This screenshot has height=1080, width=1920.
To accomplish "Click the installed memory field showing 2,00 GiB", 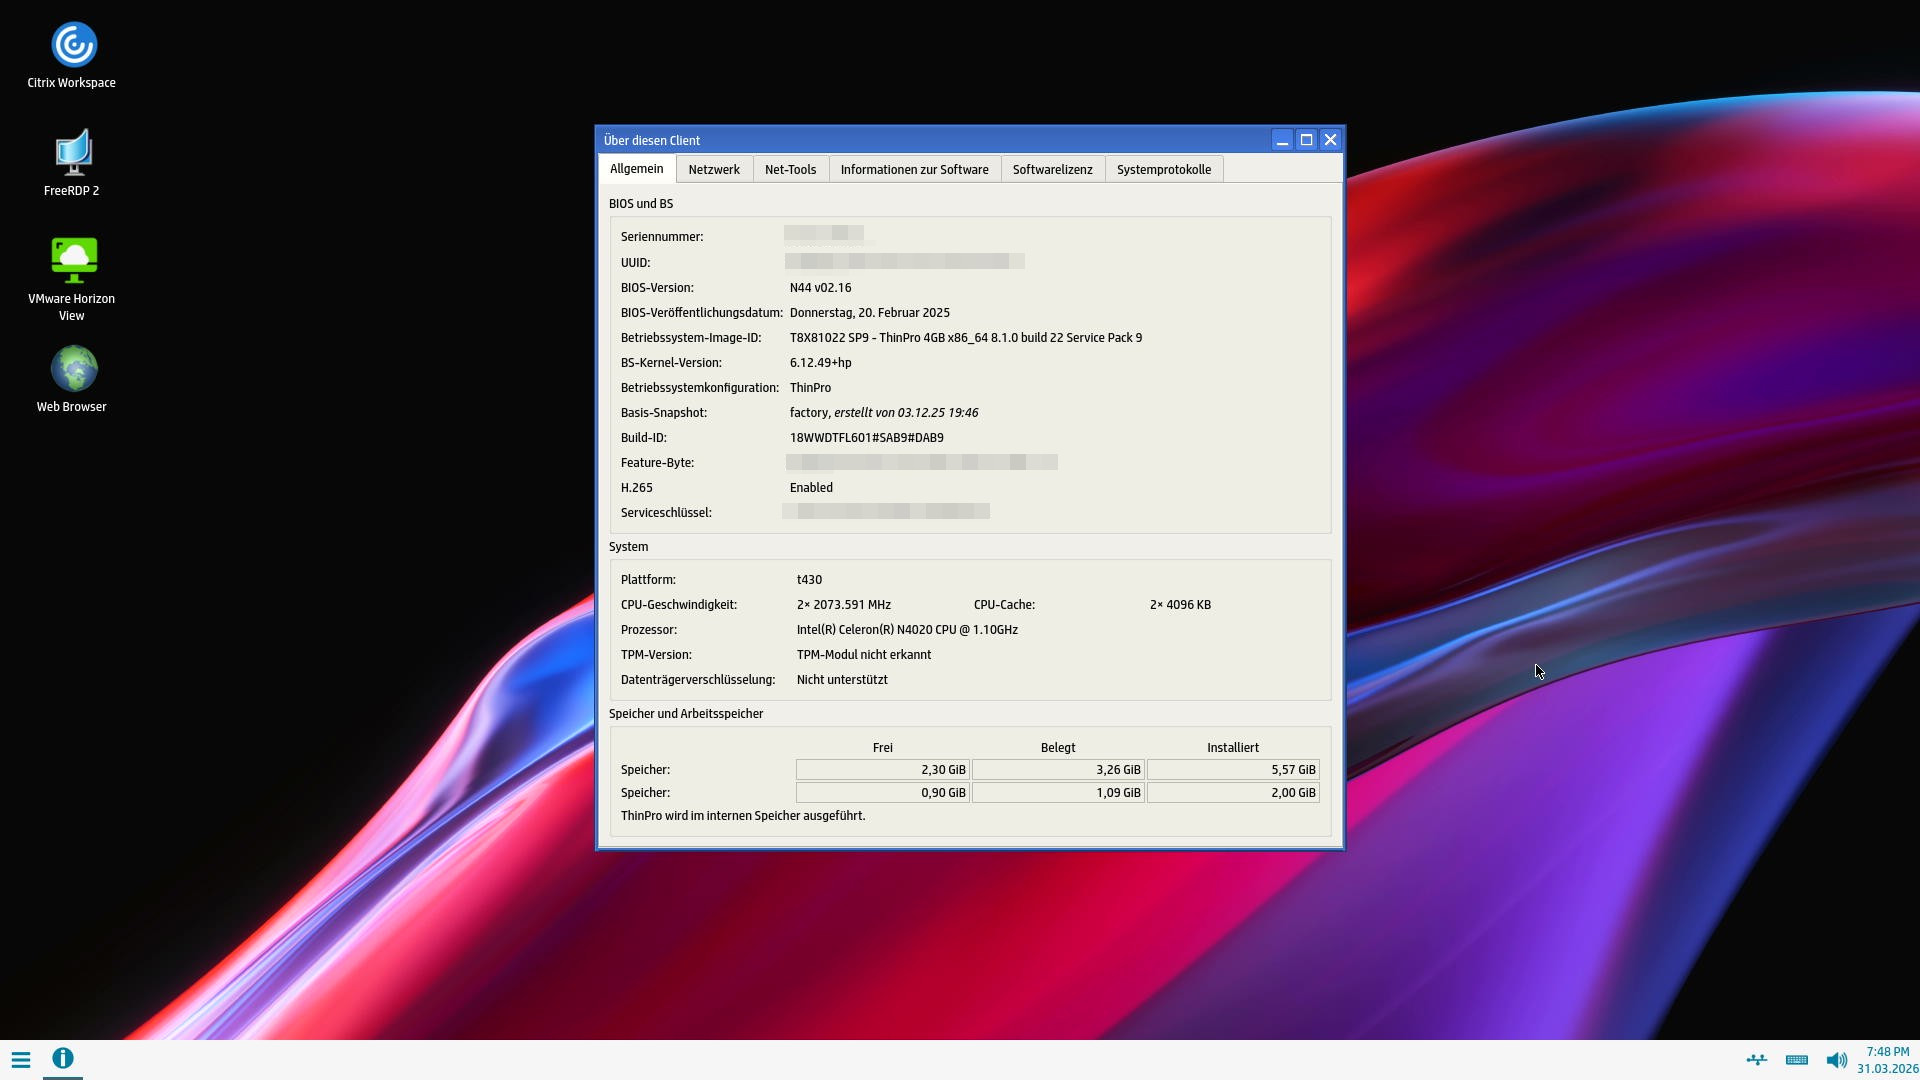I will (x=1234, y=792).
